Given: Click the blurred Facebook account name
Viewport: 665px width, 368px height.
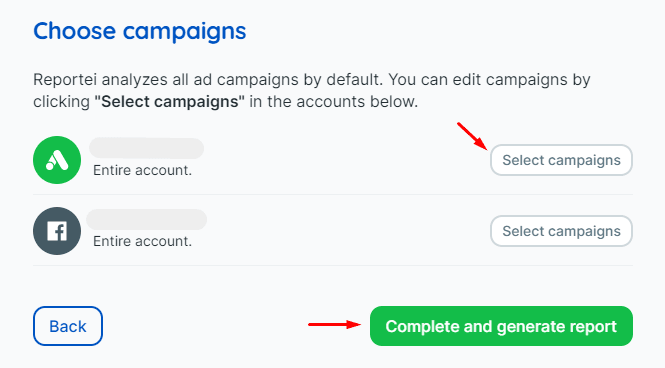Looking at the screenshot, I should pyautogui.click(x=146, y=220).
